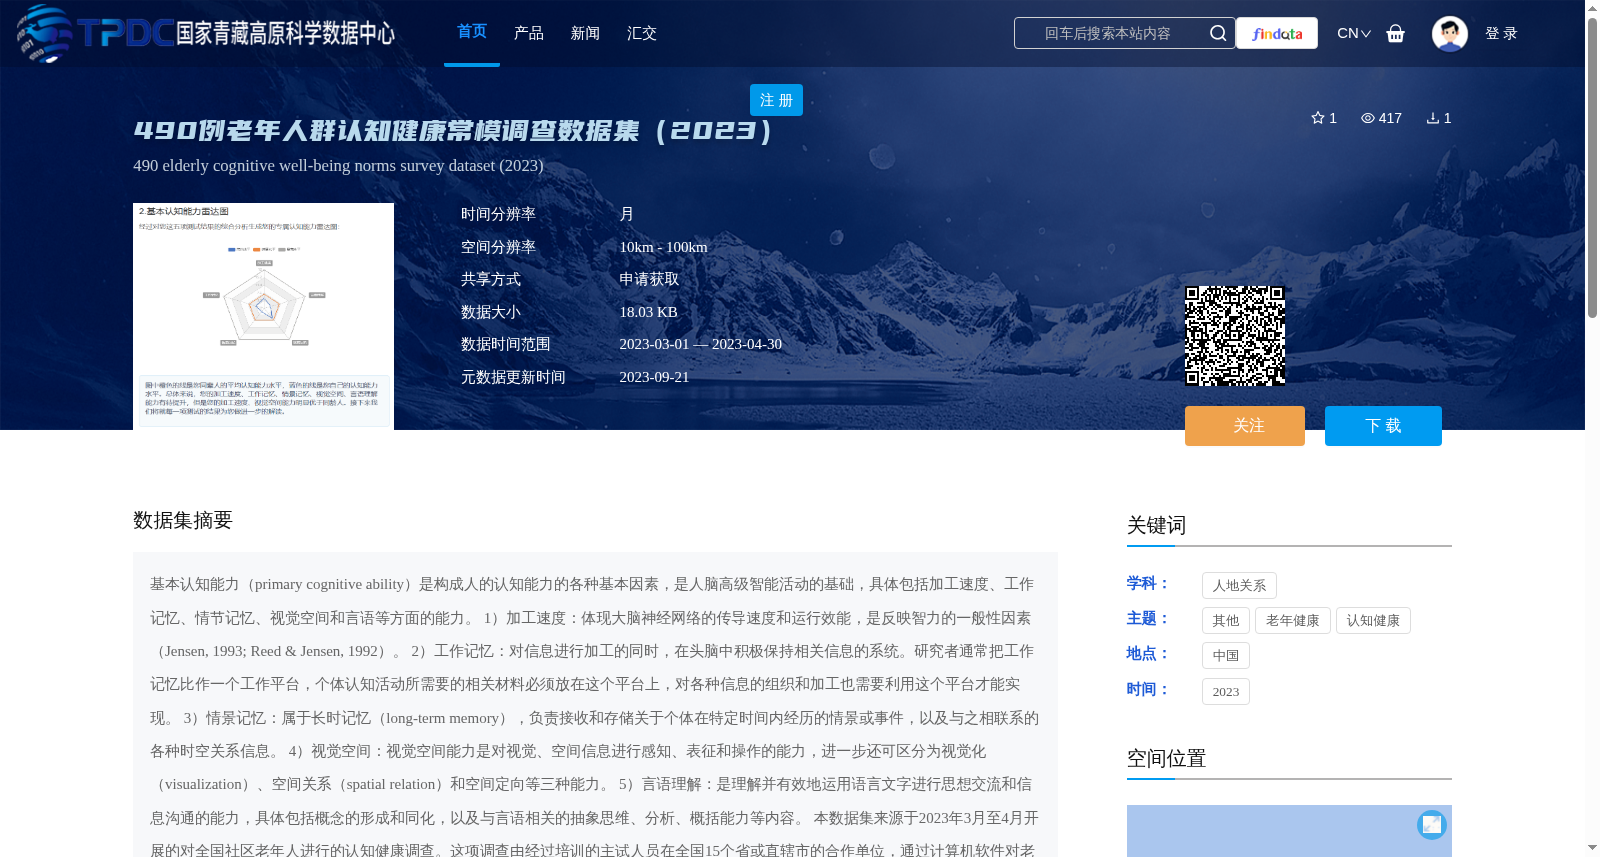Click the TPDC logo in the header
This screenshot has width=1600, height=857.
205,33
